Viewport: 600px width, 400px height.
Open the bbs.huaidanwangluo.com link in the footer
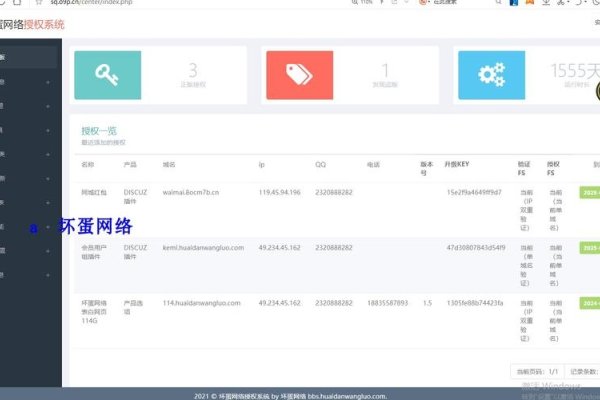[347, 397]
